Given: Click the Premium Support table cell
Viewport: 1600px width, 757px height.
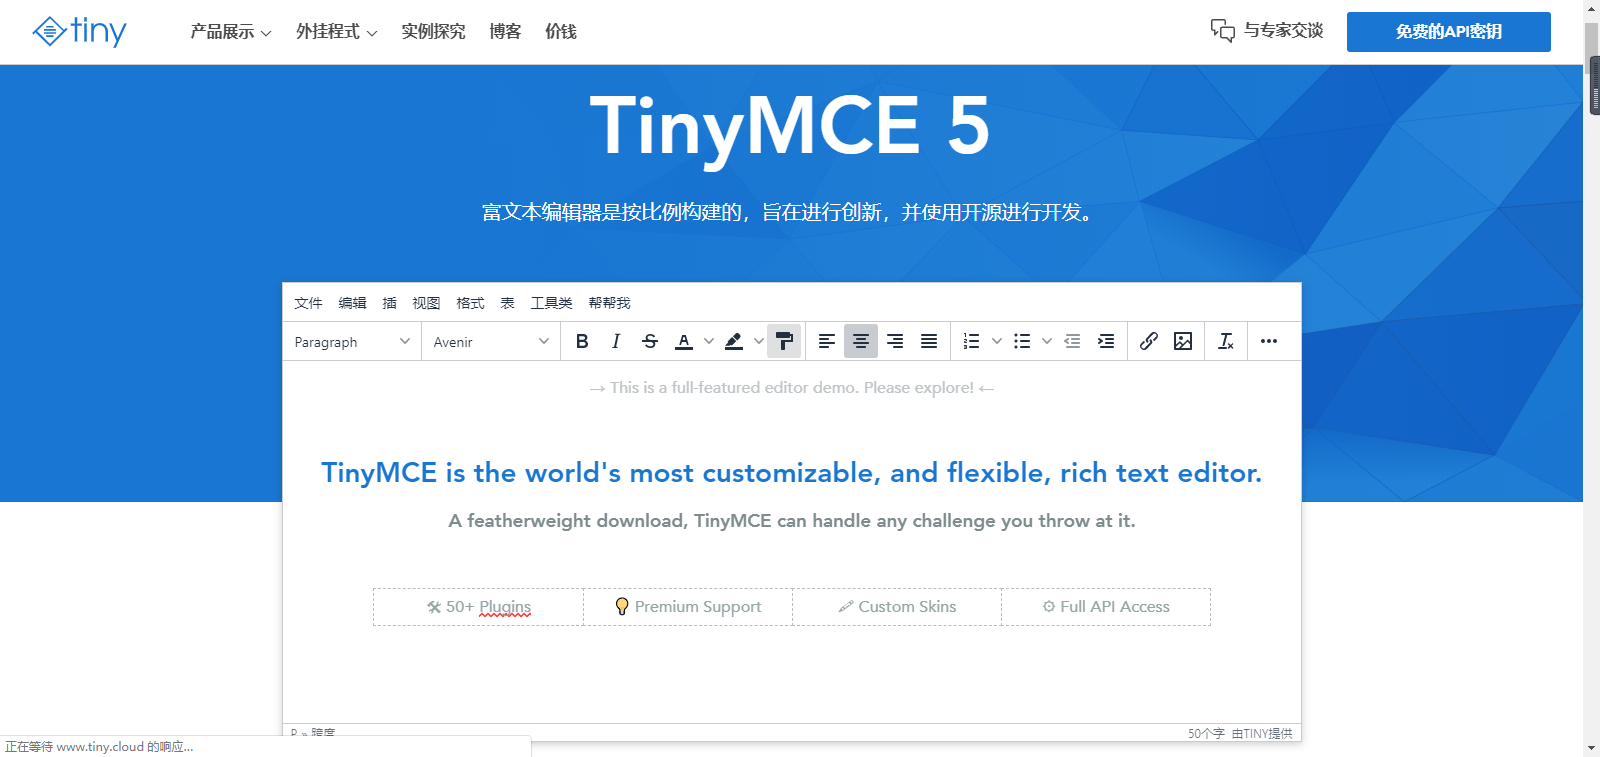Looking at the screenshot, I should pos(688,607).
